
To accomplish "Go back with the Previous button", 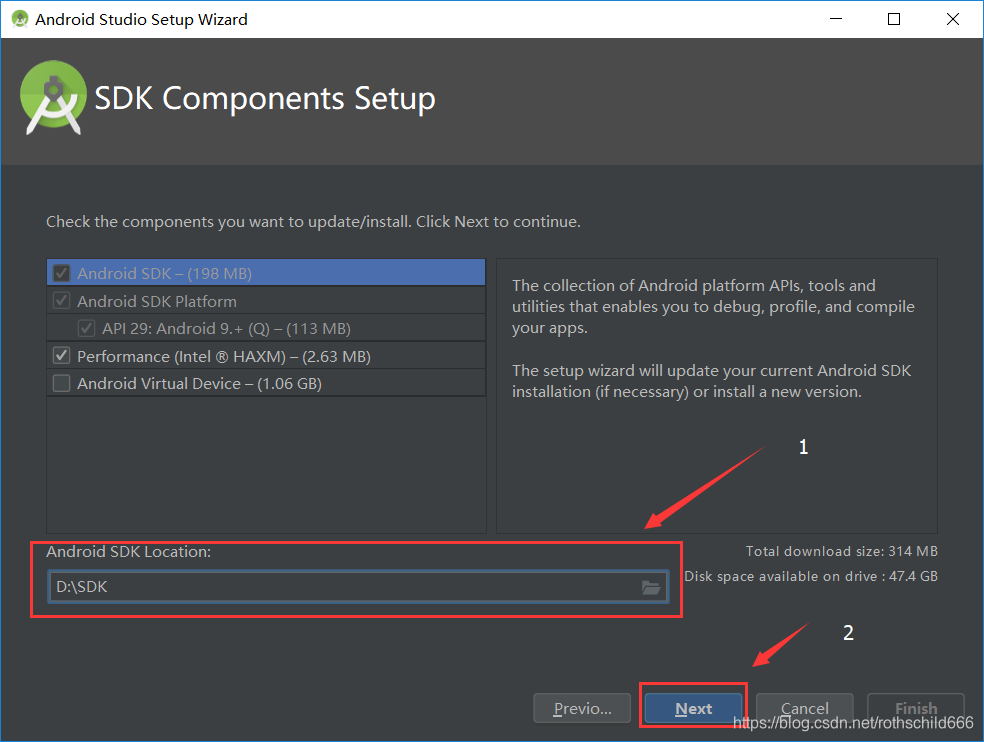I will click(583, 709).
